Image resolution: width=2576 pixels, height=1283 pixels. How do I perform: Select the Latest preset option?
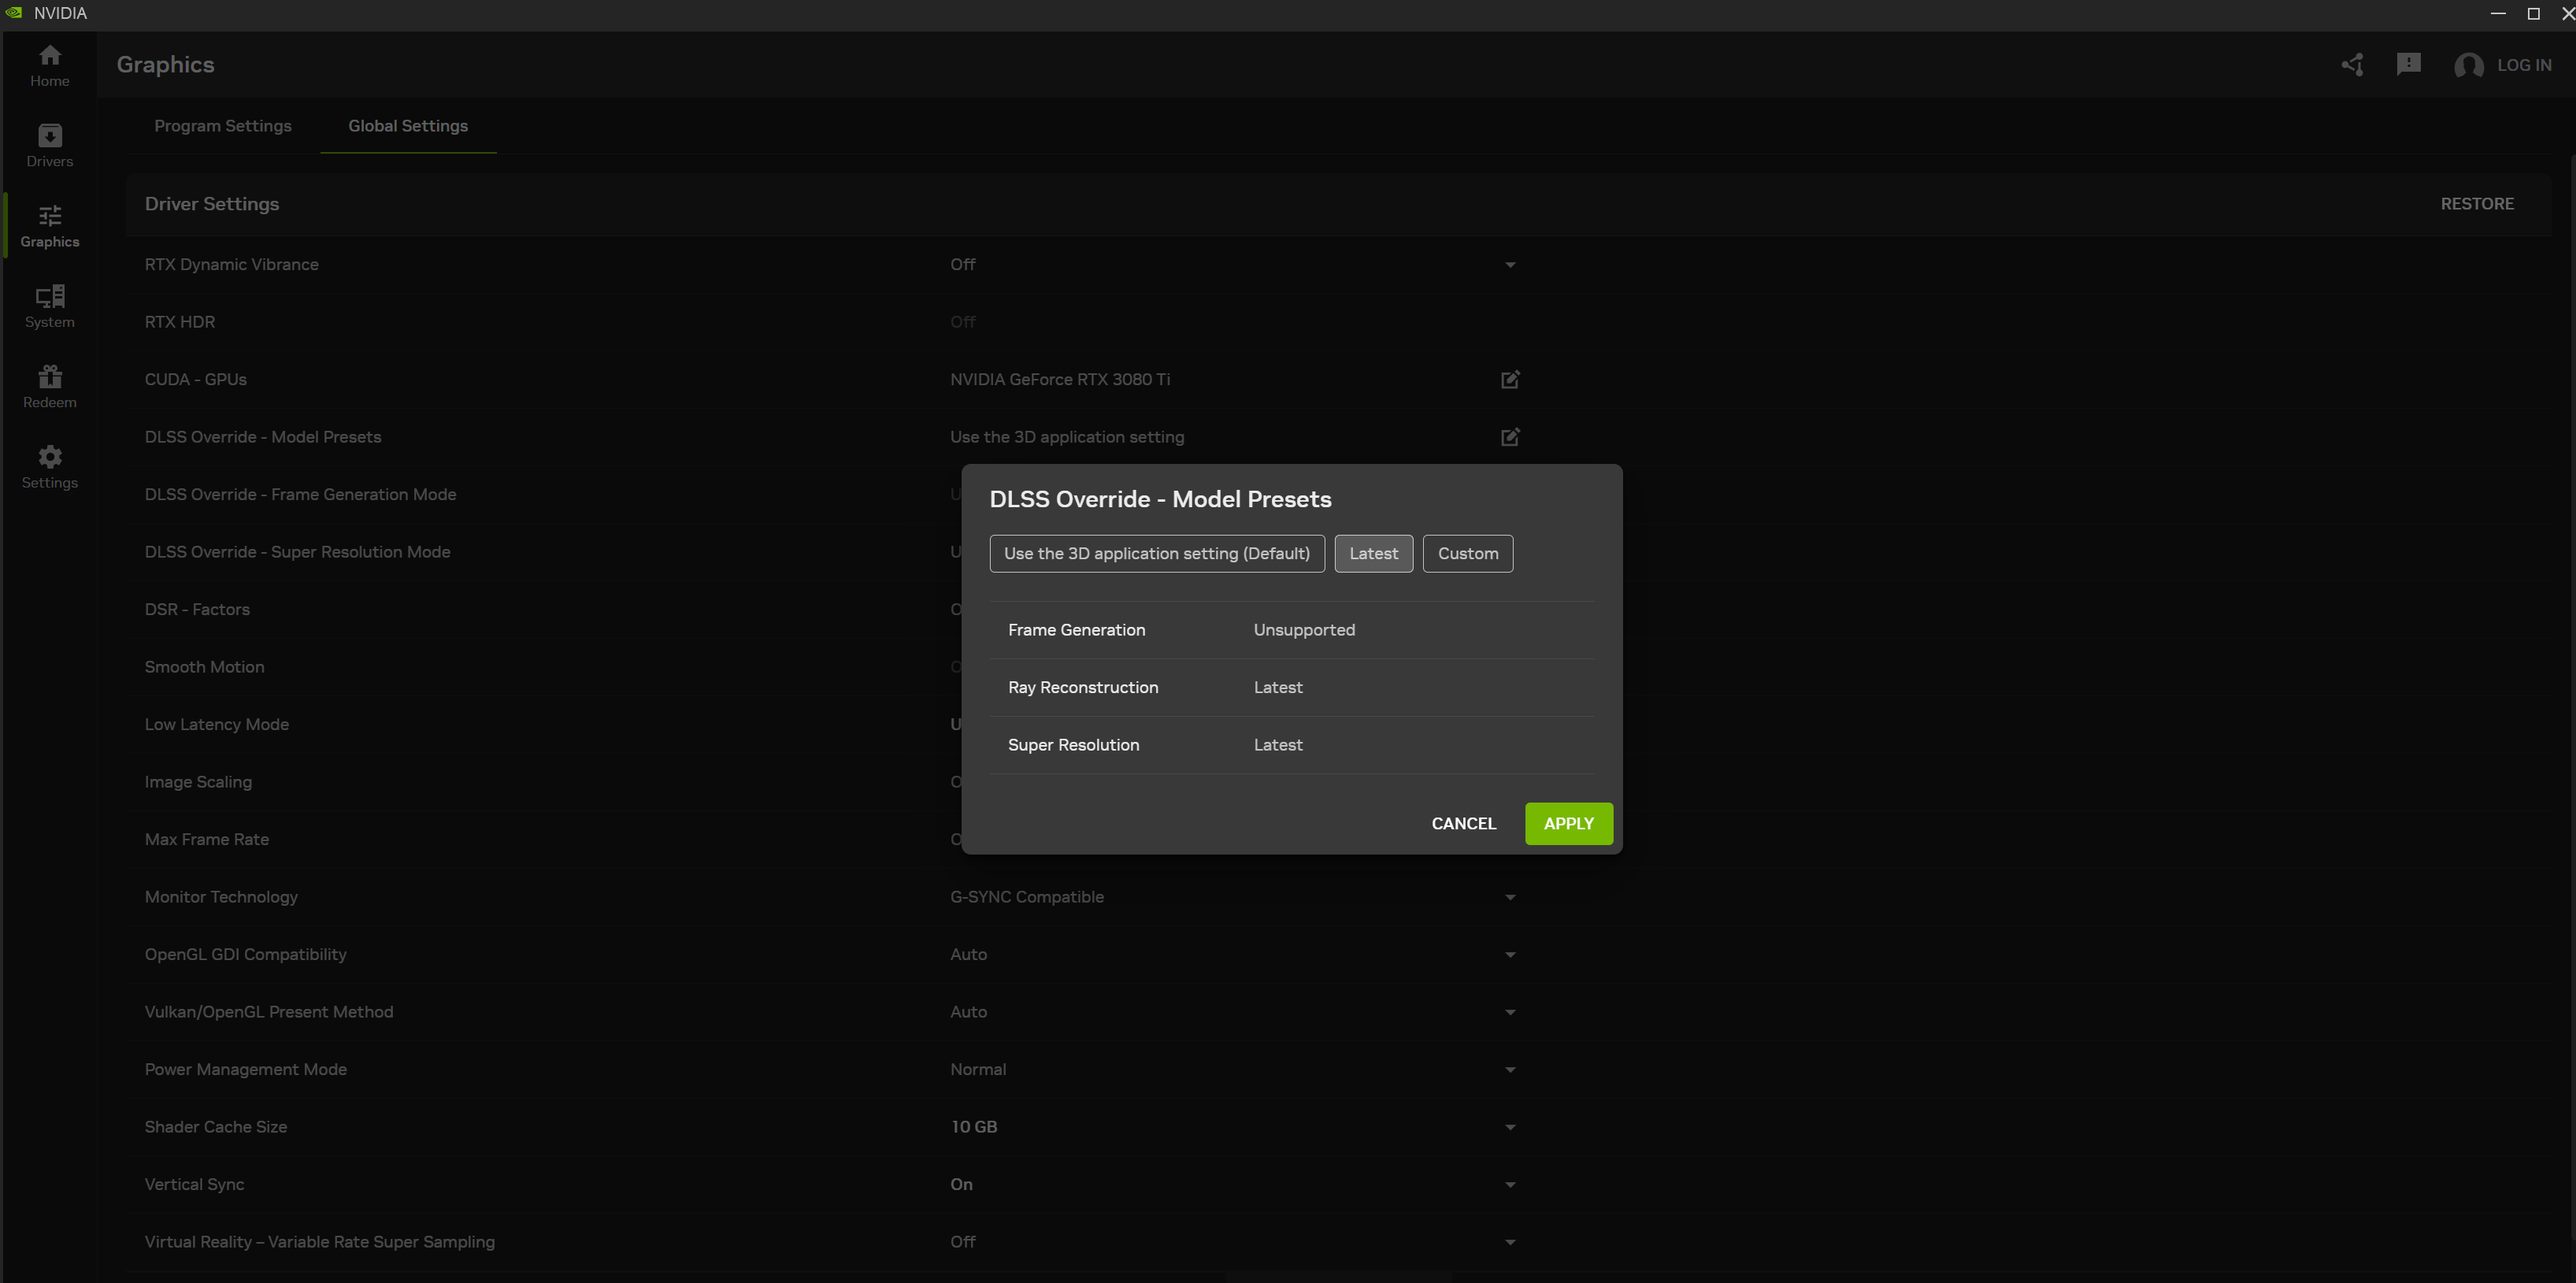click(x=1373, y=553)
